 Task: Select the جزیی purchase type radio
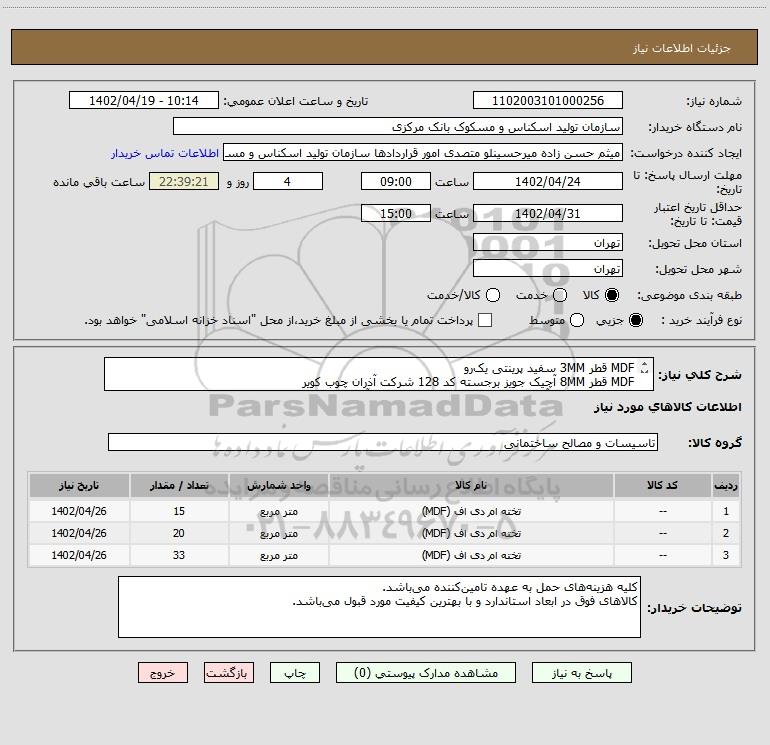coord(635,320)
